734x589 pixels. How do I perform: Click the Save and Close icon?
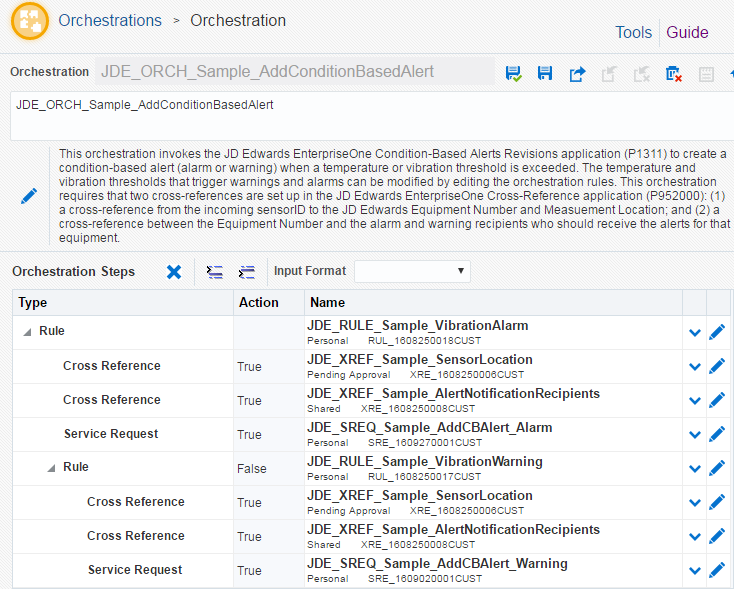[514, 73]
